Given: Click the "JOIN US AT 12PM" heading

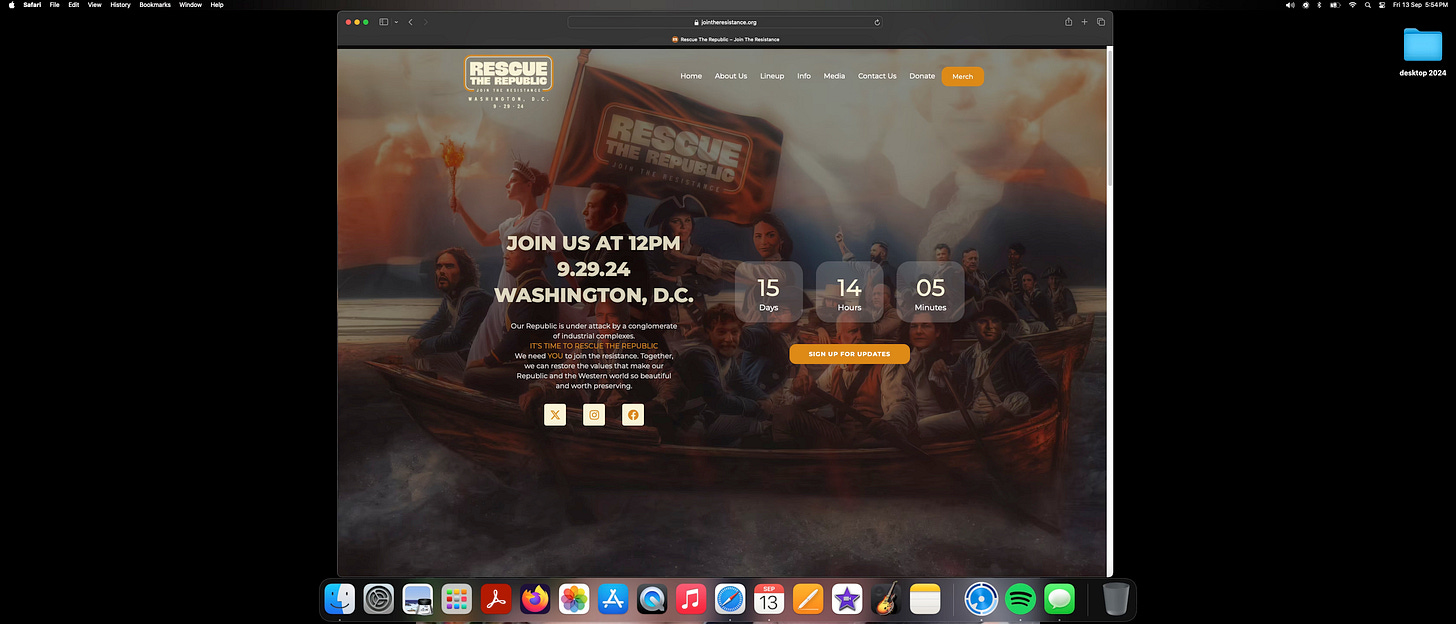Looking at the screenshot, I should [593, 243].
